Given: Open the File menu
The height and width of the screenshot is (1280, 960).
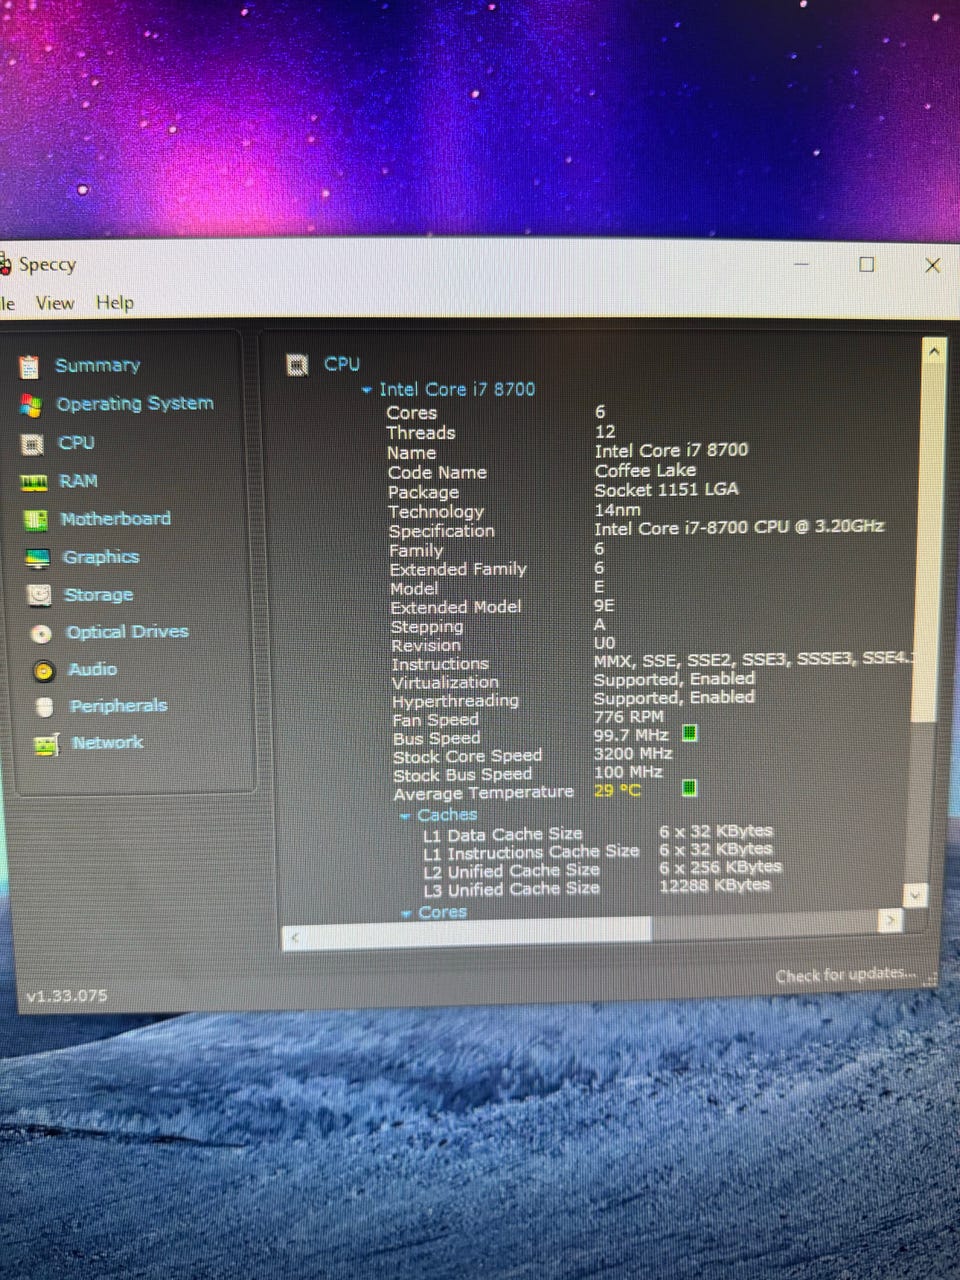Looking at the screenshot, I should pyautogui.click(x=7, y=303).
